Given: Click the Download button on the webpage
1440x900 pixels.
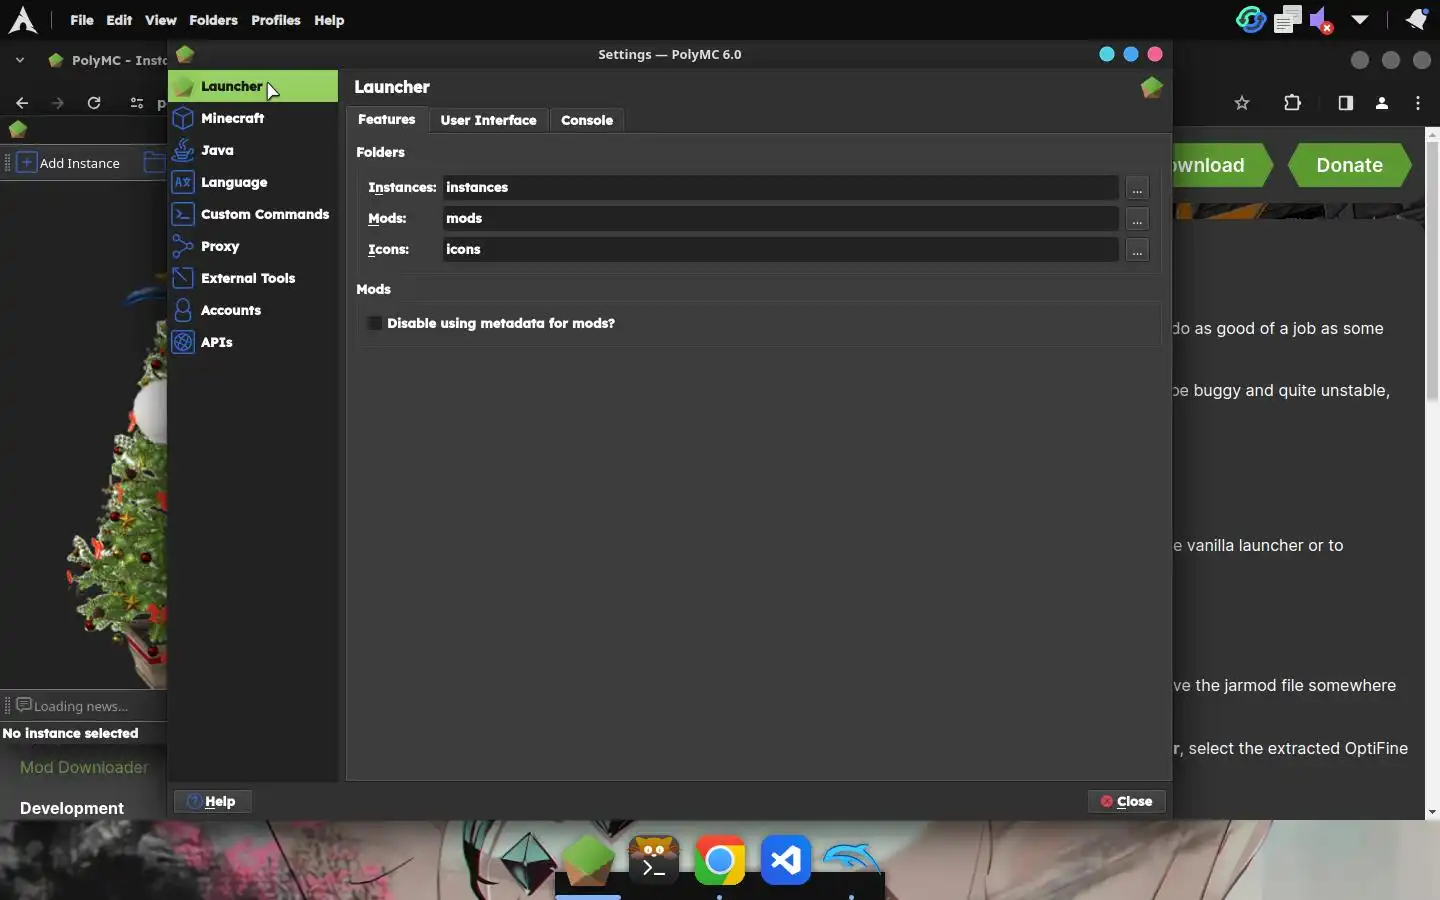Looking at the screenshot, I should pyautogui.click(x=1221, y=166).
